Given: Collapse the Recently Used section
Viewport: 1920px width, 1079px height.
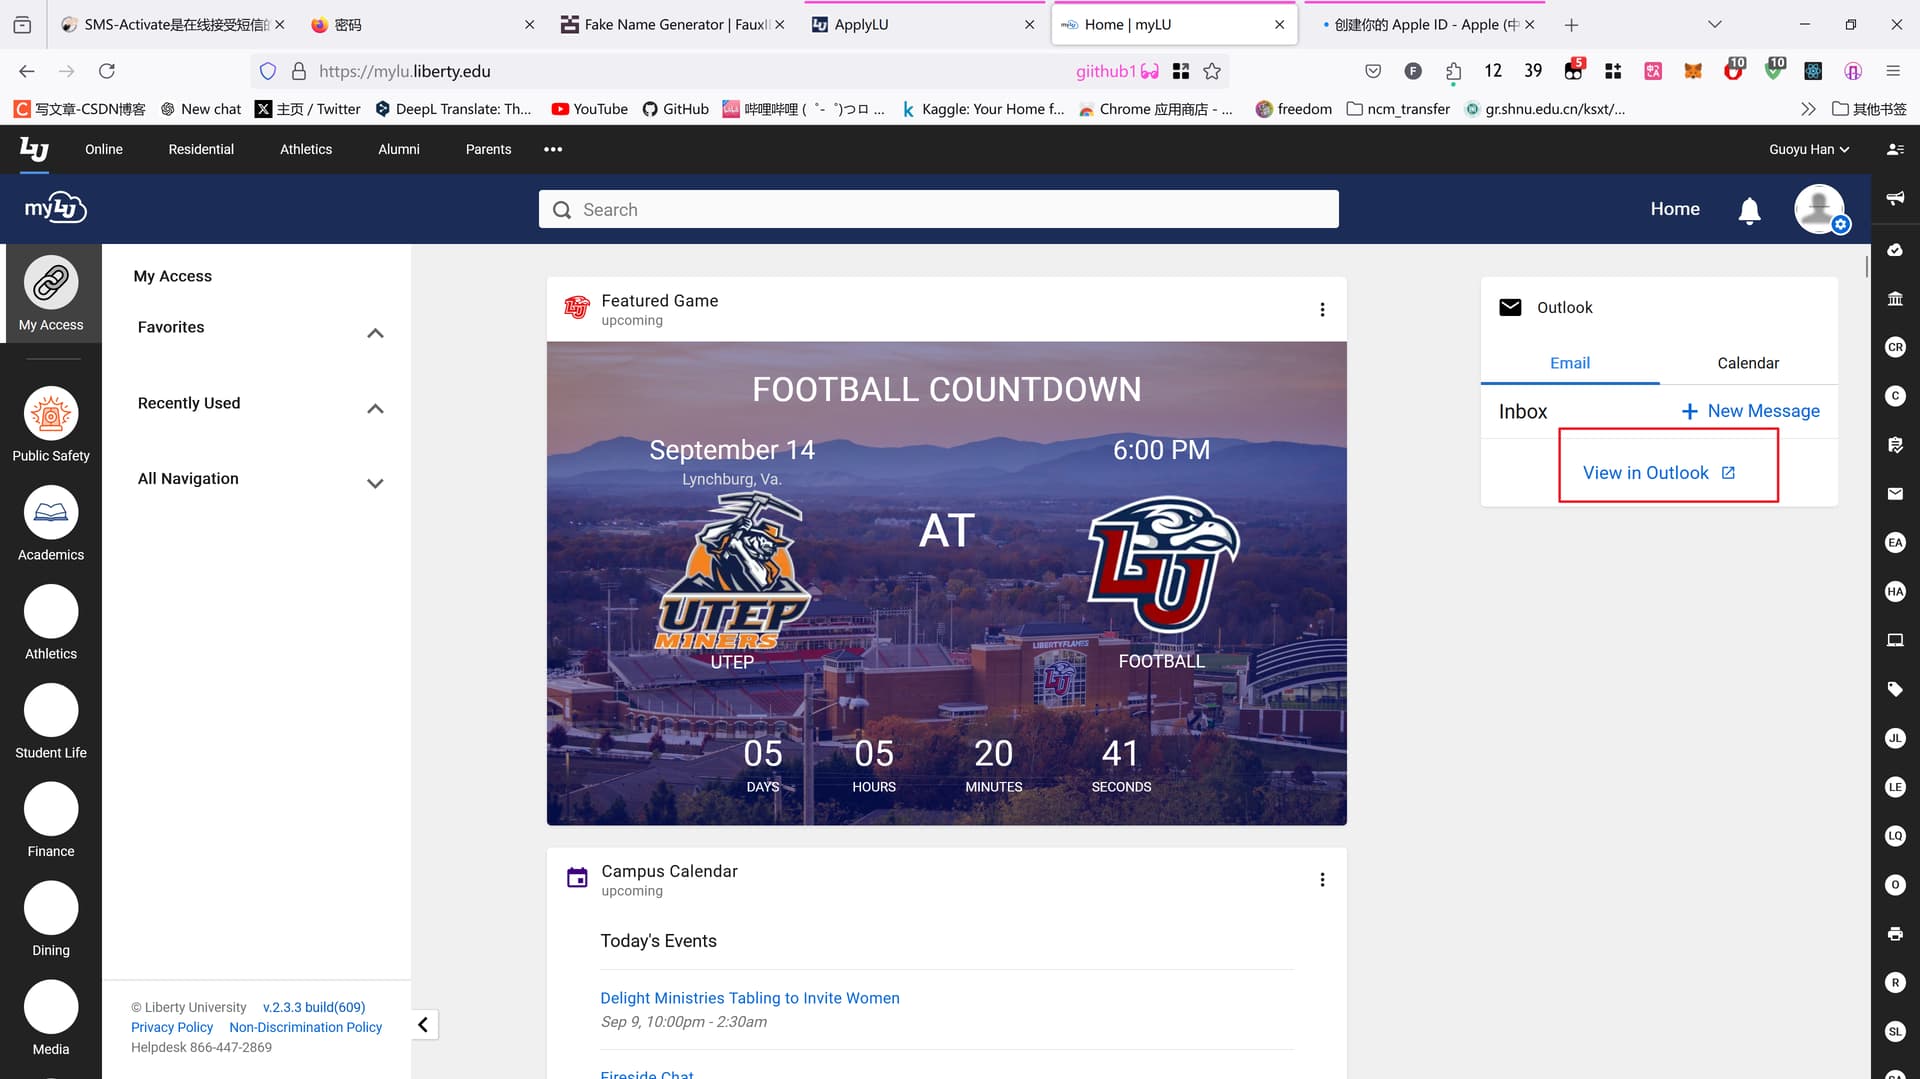Looking at the screenshot, I should pos(375,408).
